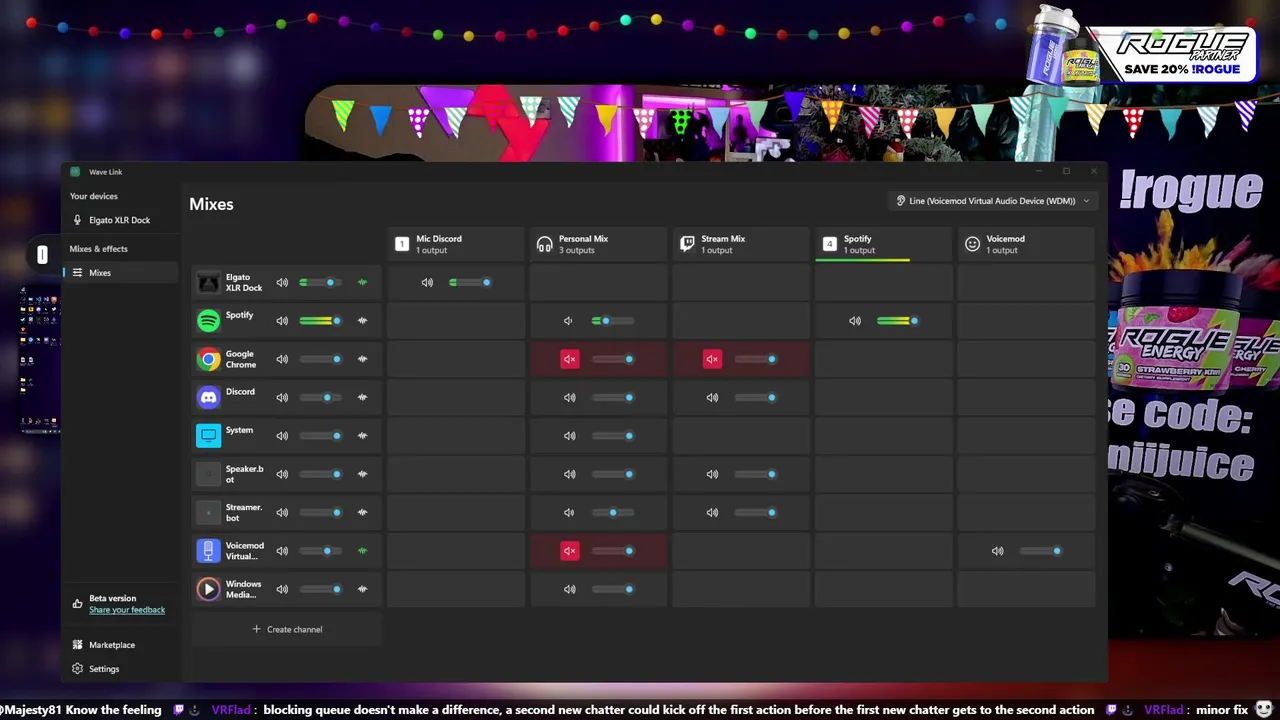Open the Line Voicemod output device dropdown
Viewport: 1280px width, 720px height.
(992, 201)
